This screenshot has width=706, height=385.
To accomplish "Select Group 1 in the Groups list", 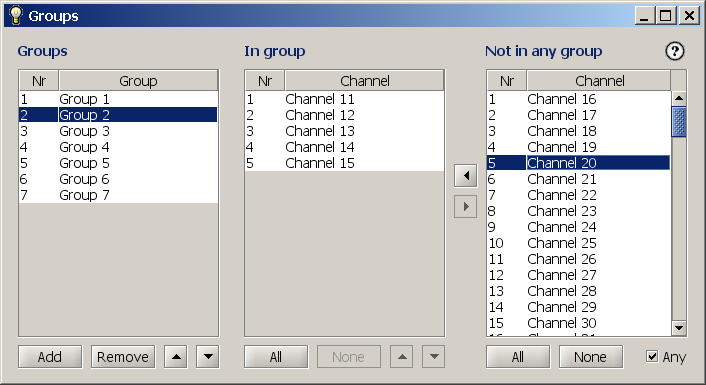I will [x=118, y=99].
